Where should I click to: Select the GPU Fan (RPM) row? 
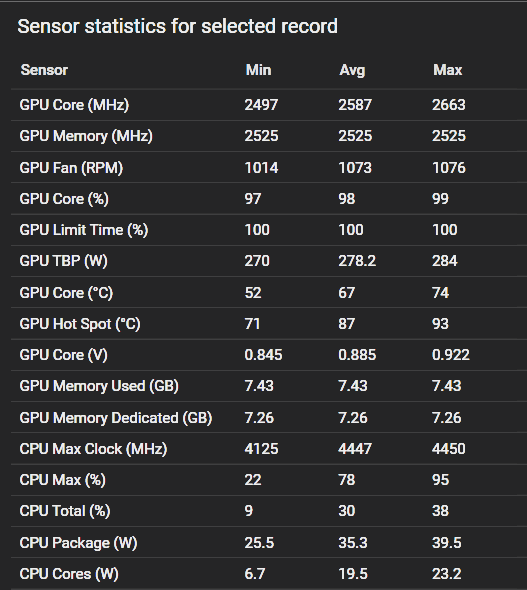coord(269,167)
